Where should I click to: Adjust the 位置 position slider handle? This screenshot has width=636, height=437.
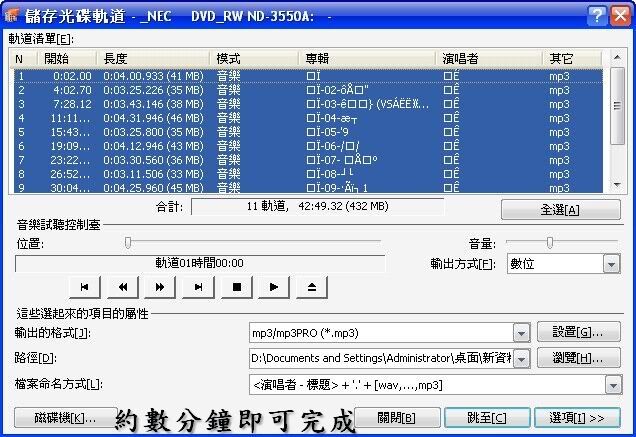128,242
